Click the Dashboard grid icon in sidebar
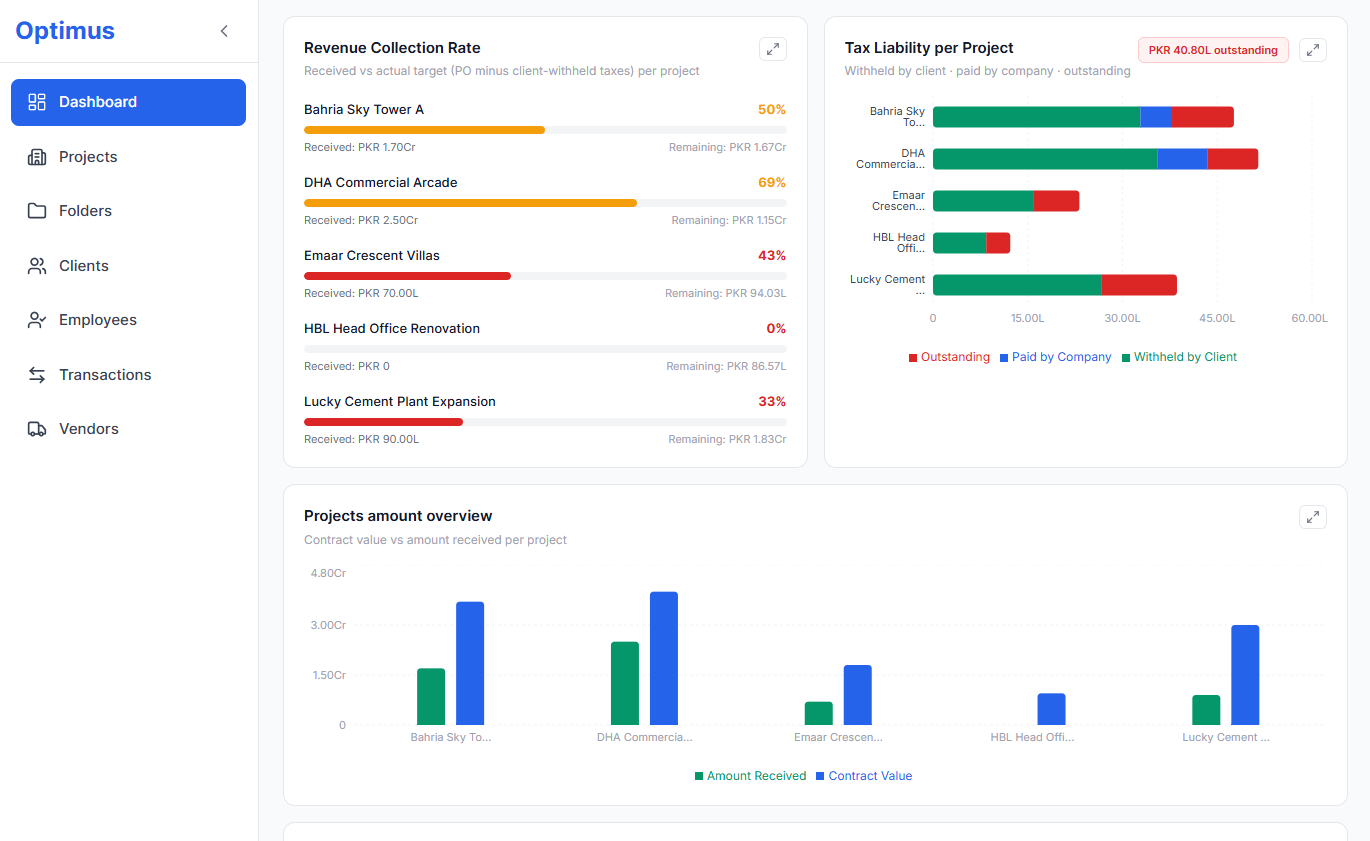Screen dimensions: 1370x841 coord(37,102)
